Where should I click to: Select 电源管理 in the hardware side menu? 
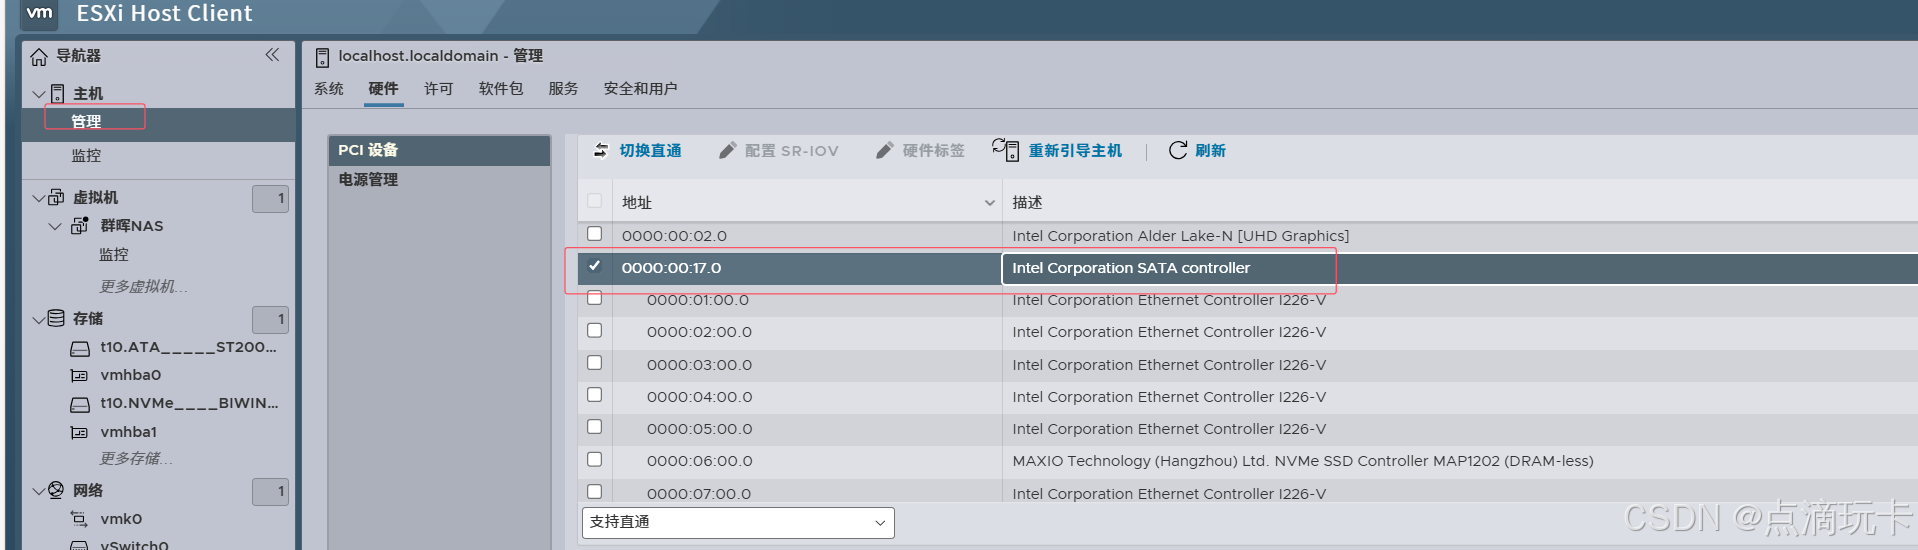coord(439,180)
